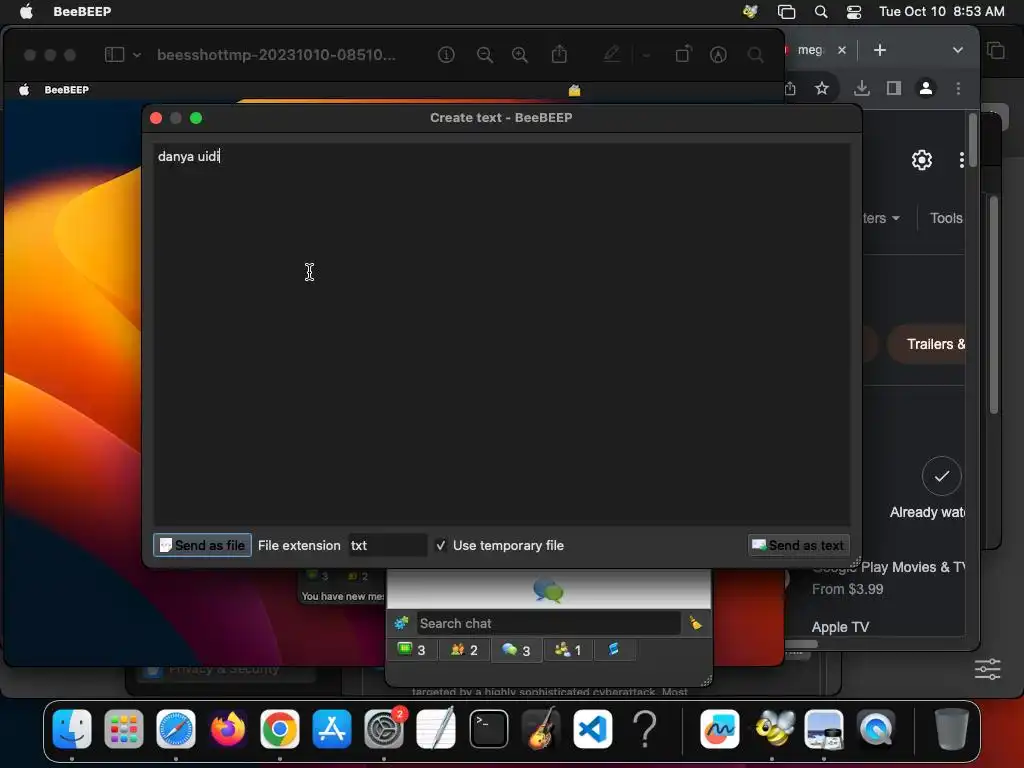Click the Preview search icon
The image size is (1024, 768).
point(756,55)
